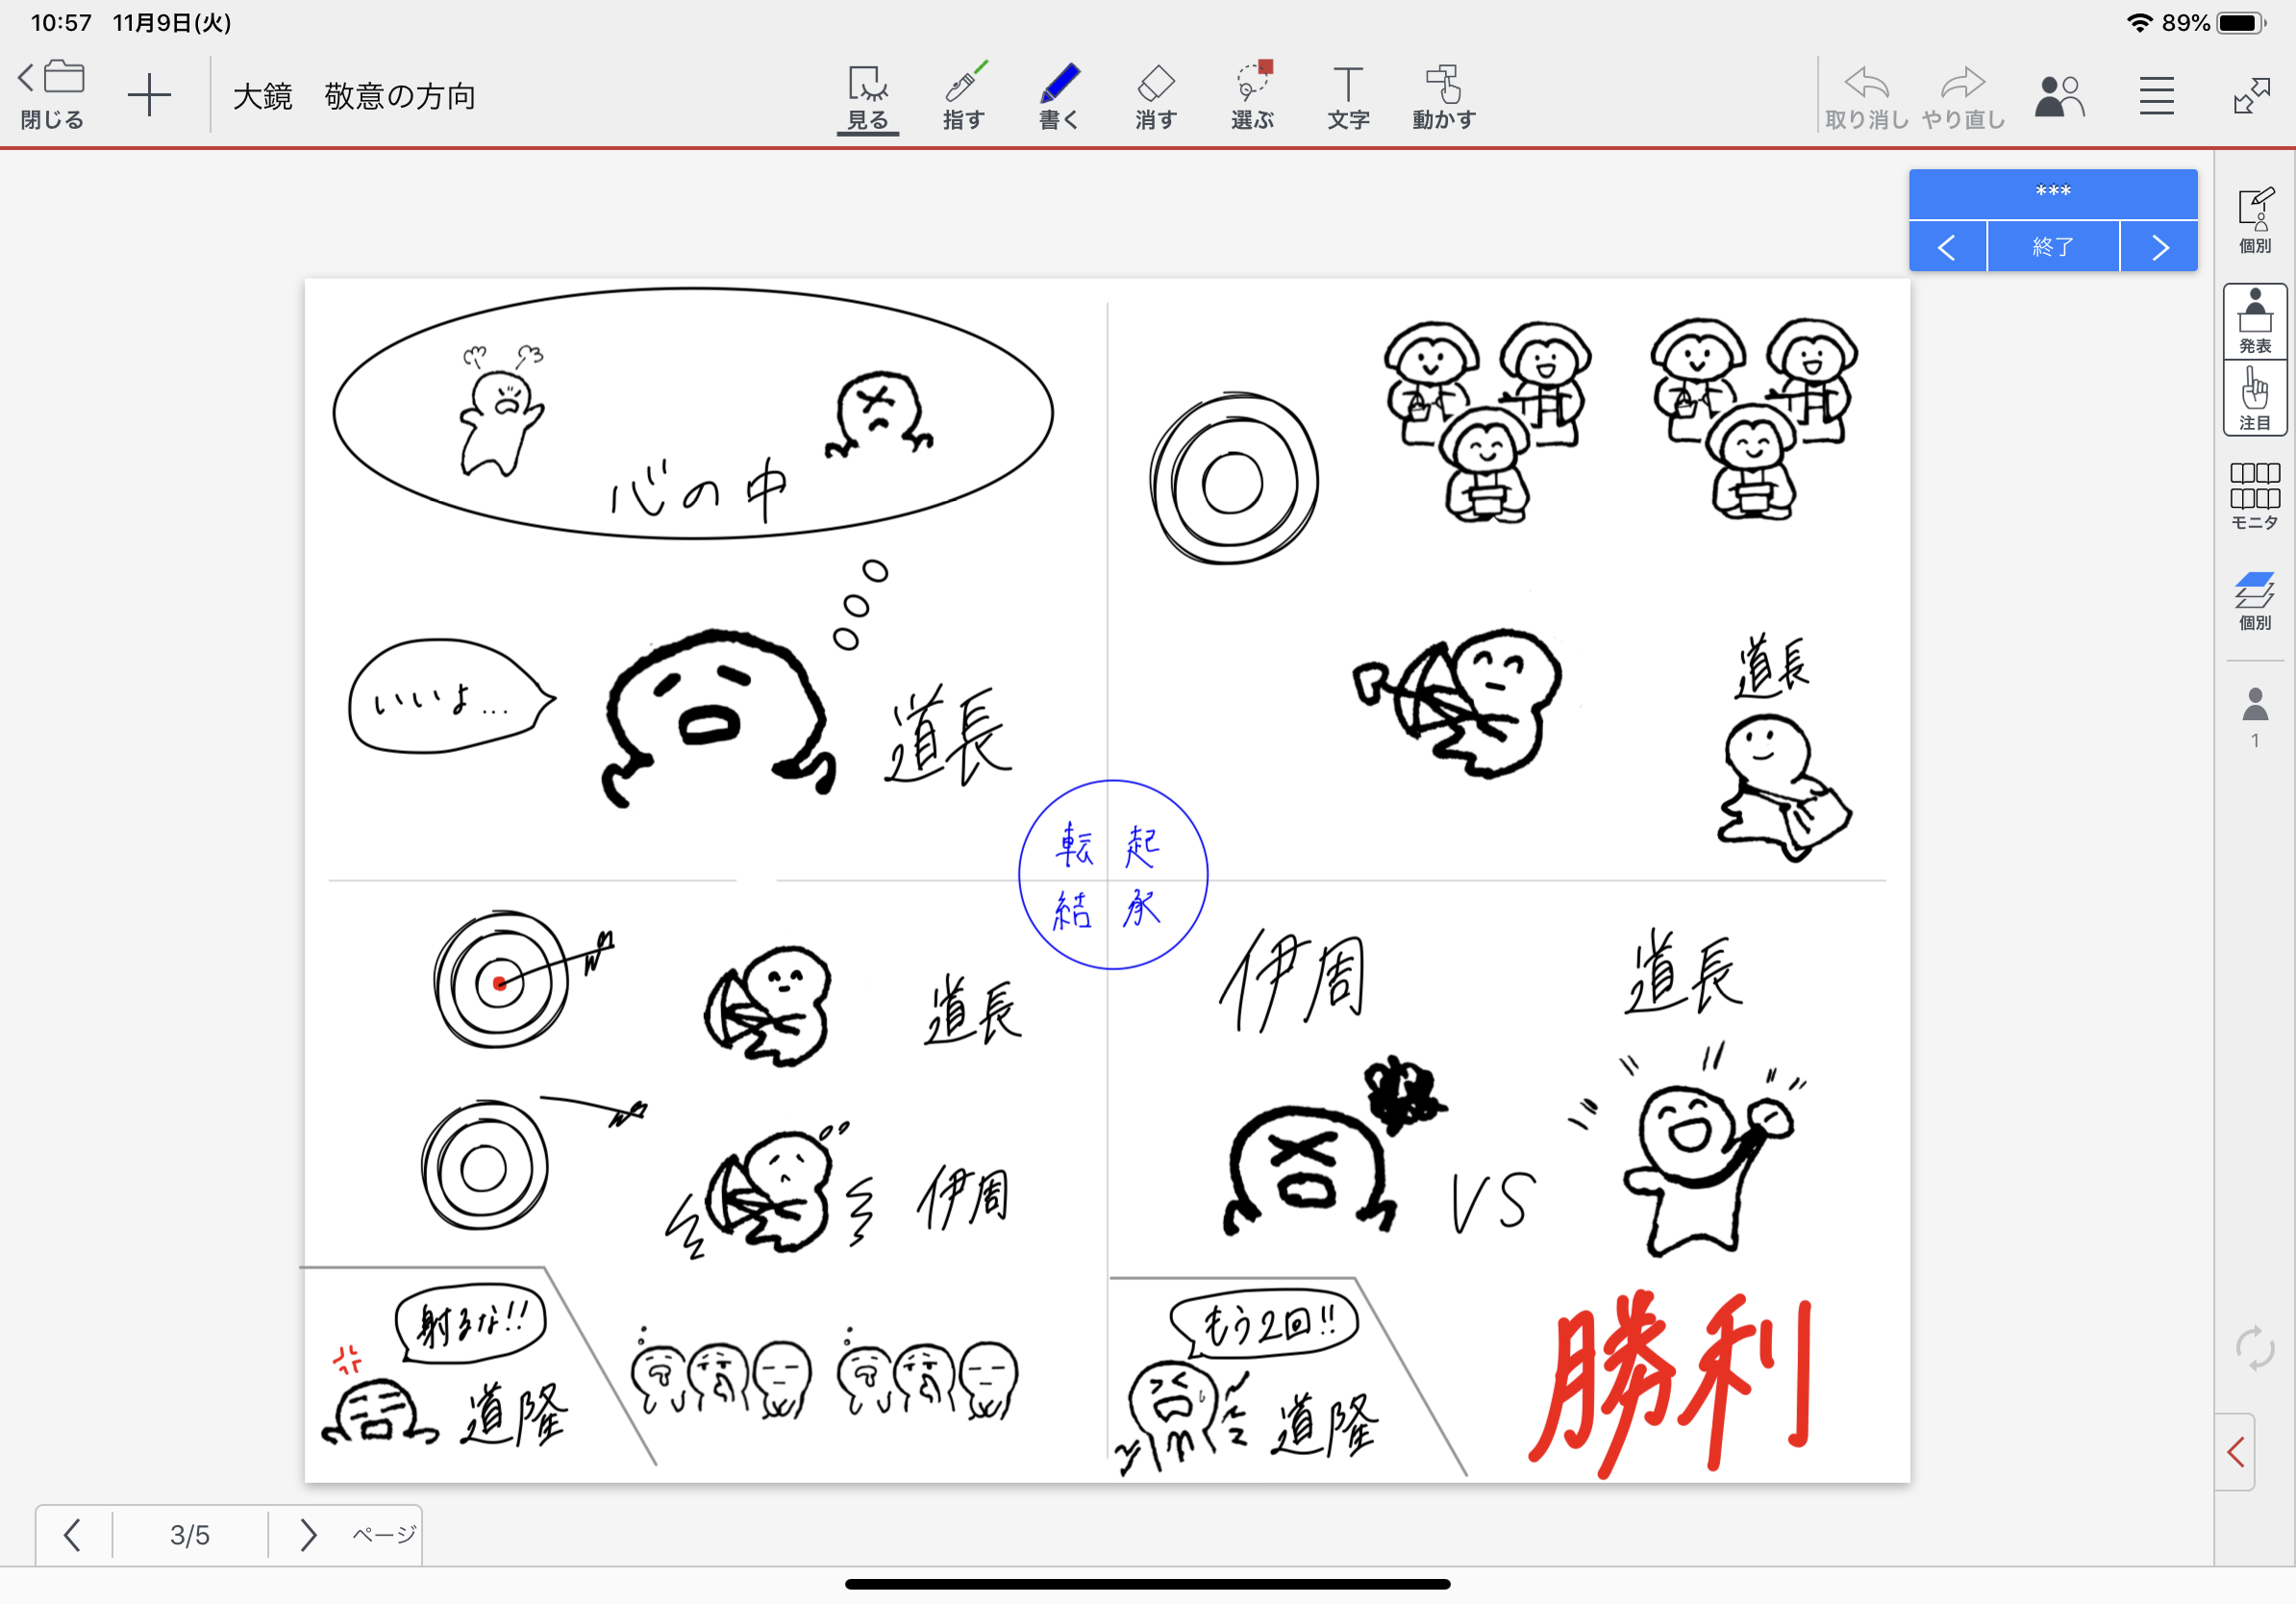Select the 消す eraser tool
Screen dimensions: 2296x1604
(x=1155, y=97)
